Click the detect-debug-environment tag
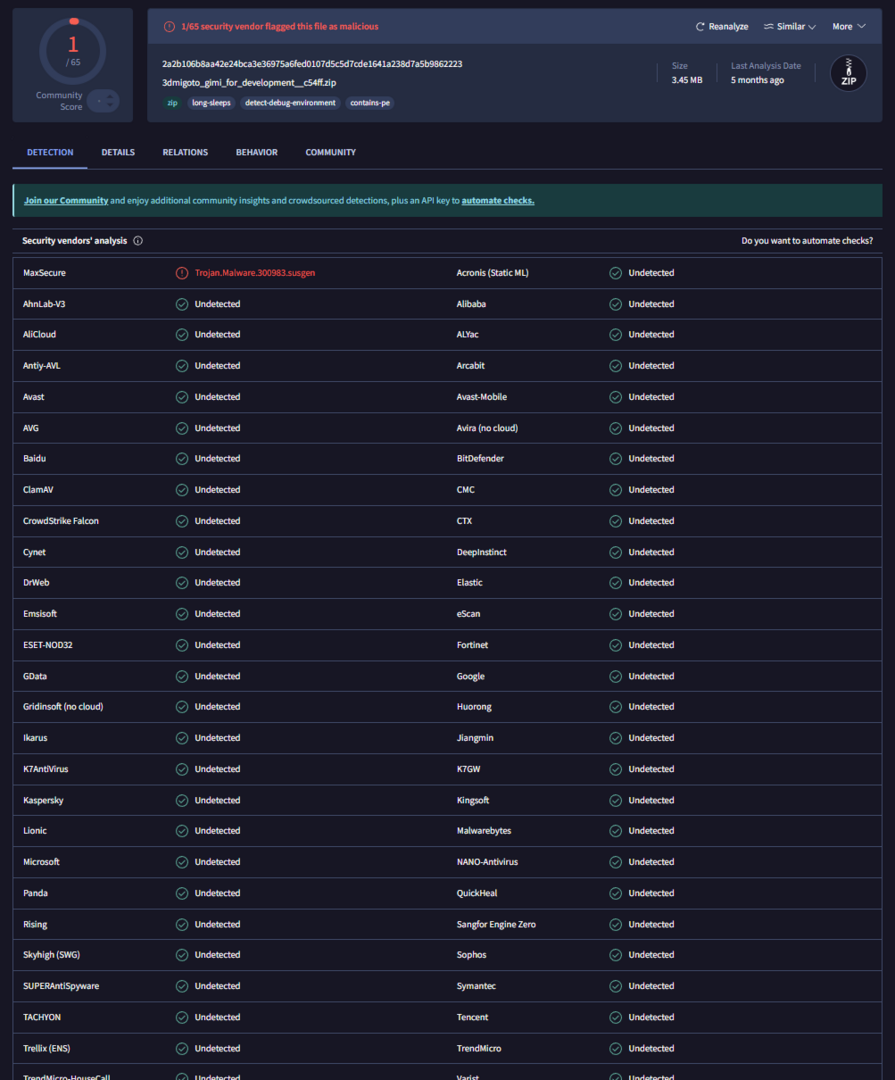The height and width of the screenshot is (1080, 895). click(290, 103)
